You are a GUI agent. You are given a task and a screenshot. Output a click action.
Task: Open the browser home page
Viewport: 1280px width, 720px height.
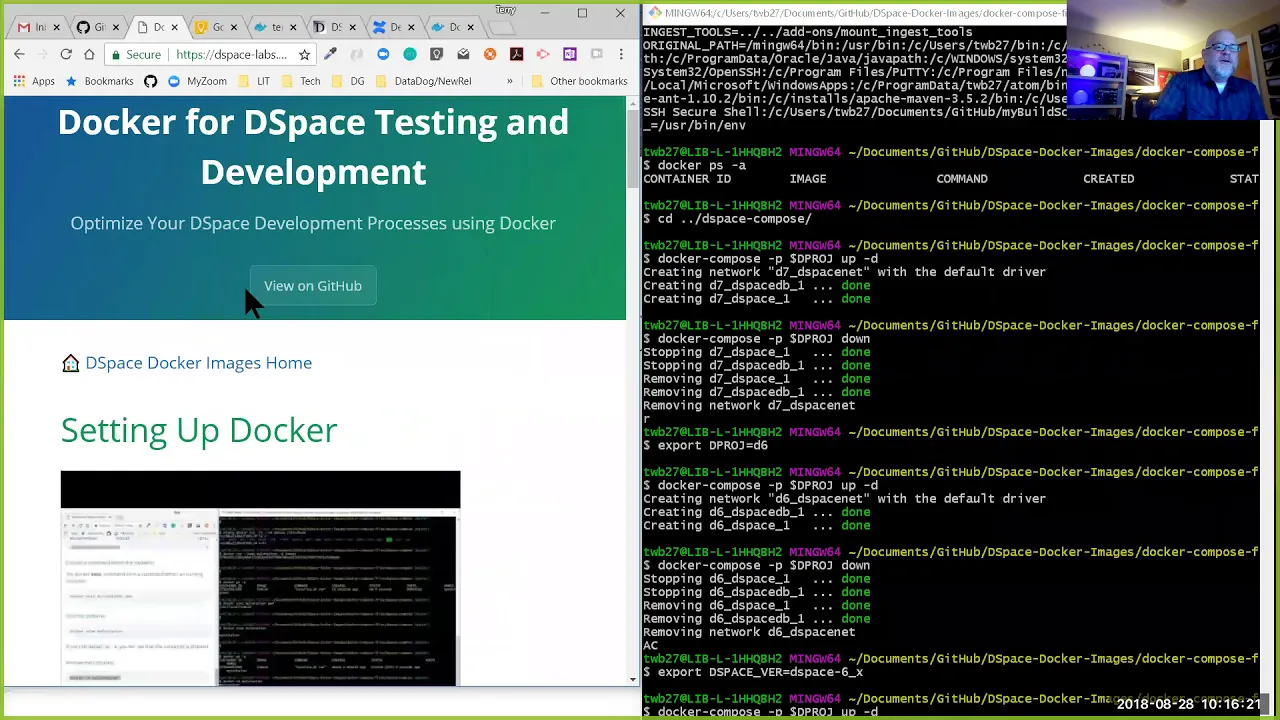89,54
